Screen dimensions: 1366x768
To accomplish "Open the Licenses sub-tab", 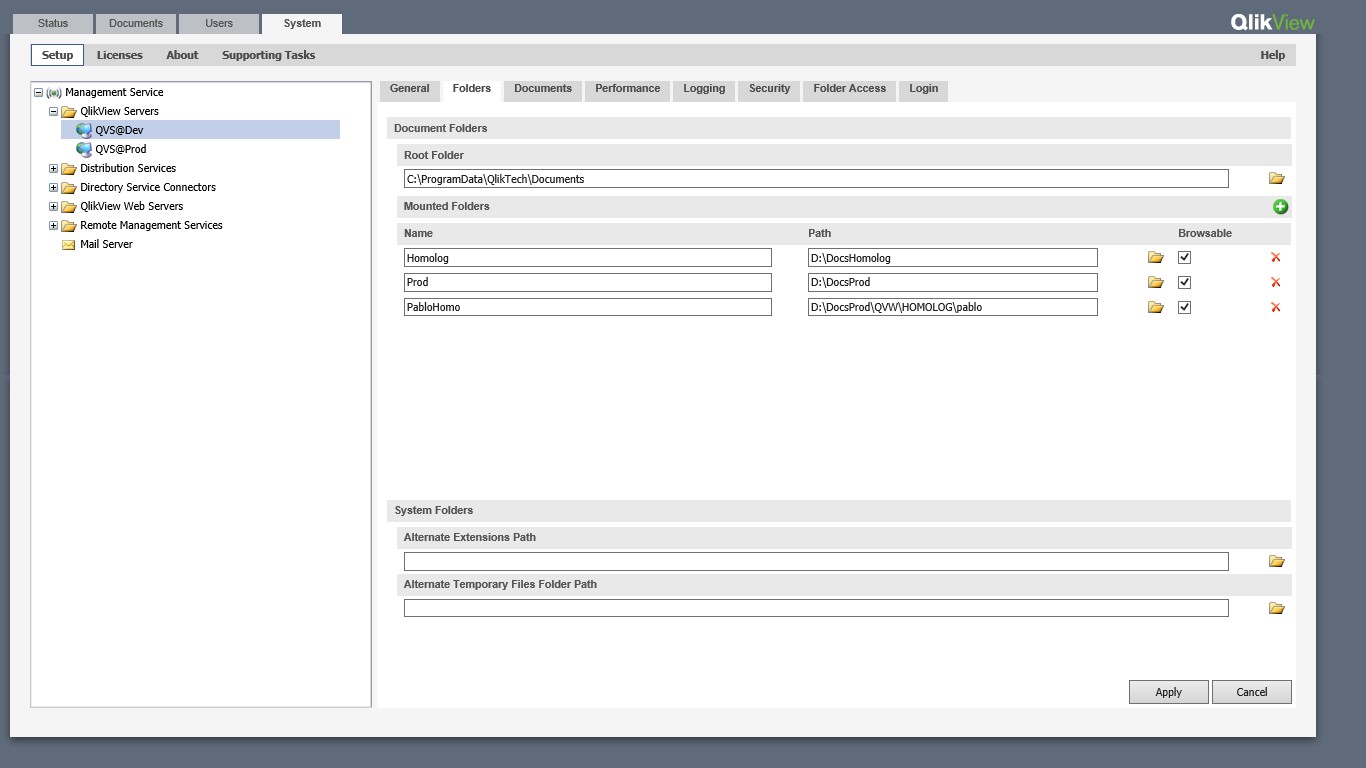I will pyautogui.click(x=119, y=55).
